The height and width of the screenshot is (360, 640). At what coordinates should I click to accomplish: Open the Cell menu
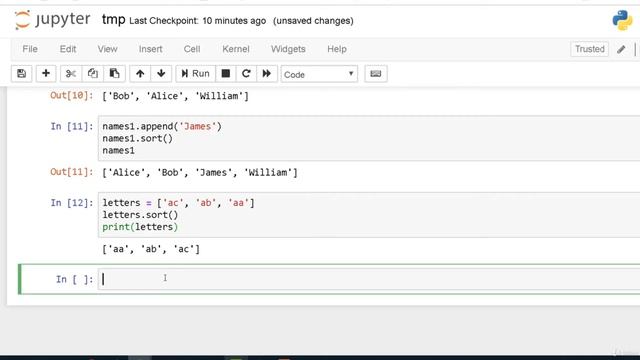click(x=192, y=49)
